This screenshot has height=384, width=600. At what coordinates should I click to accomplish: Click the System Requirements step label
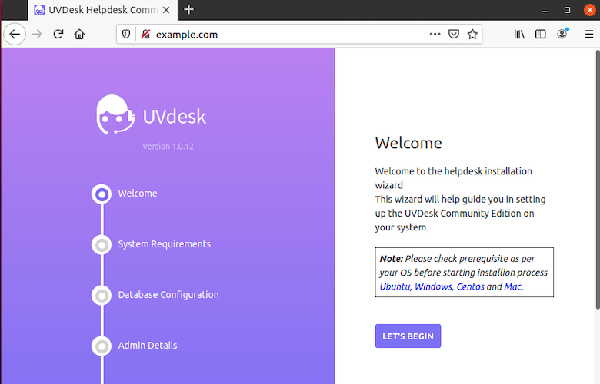tap(164, 244)
